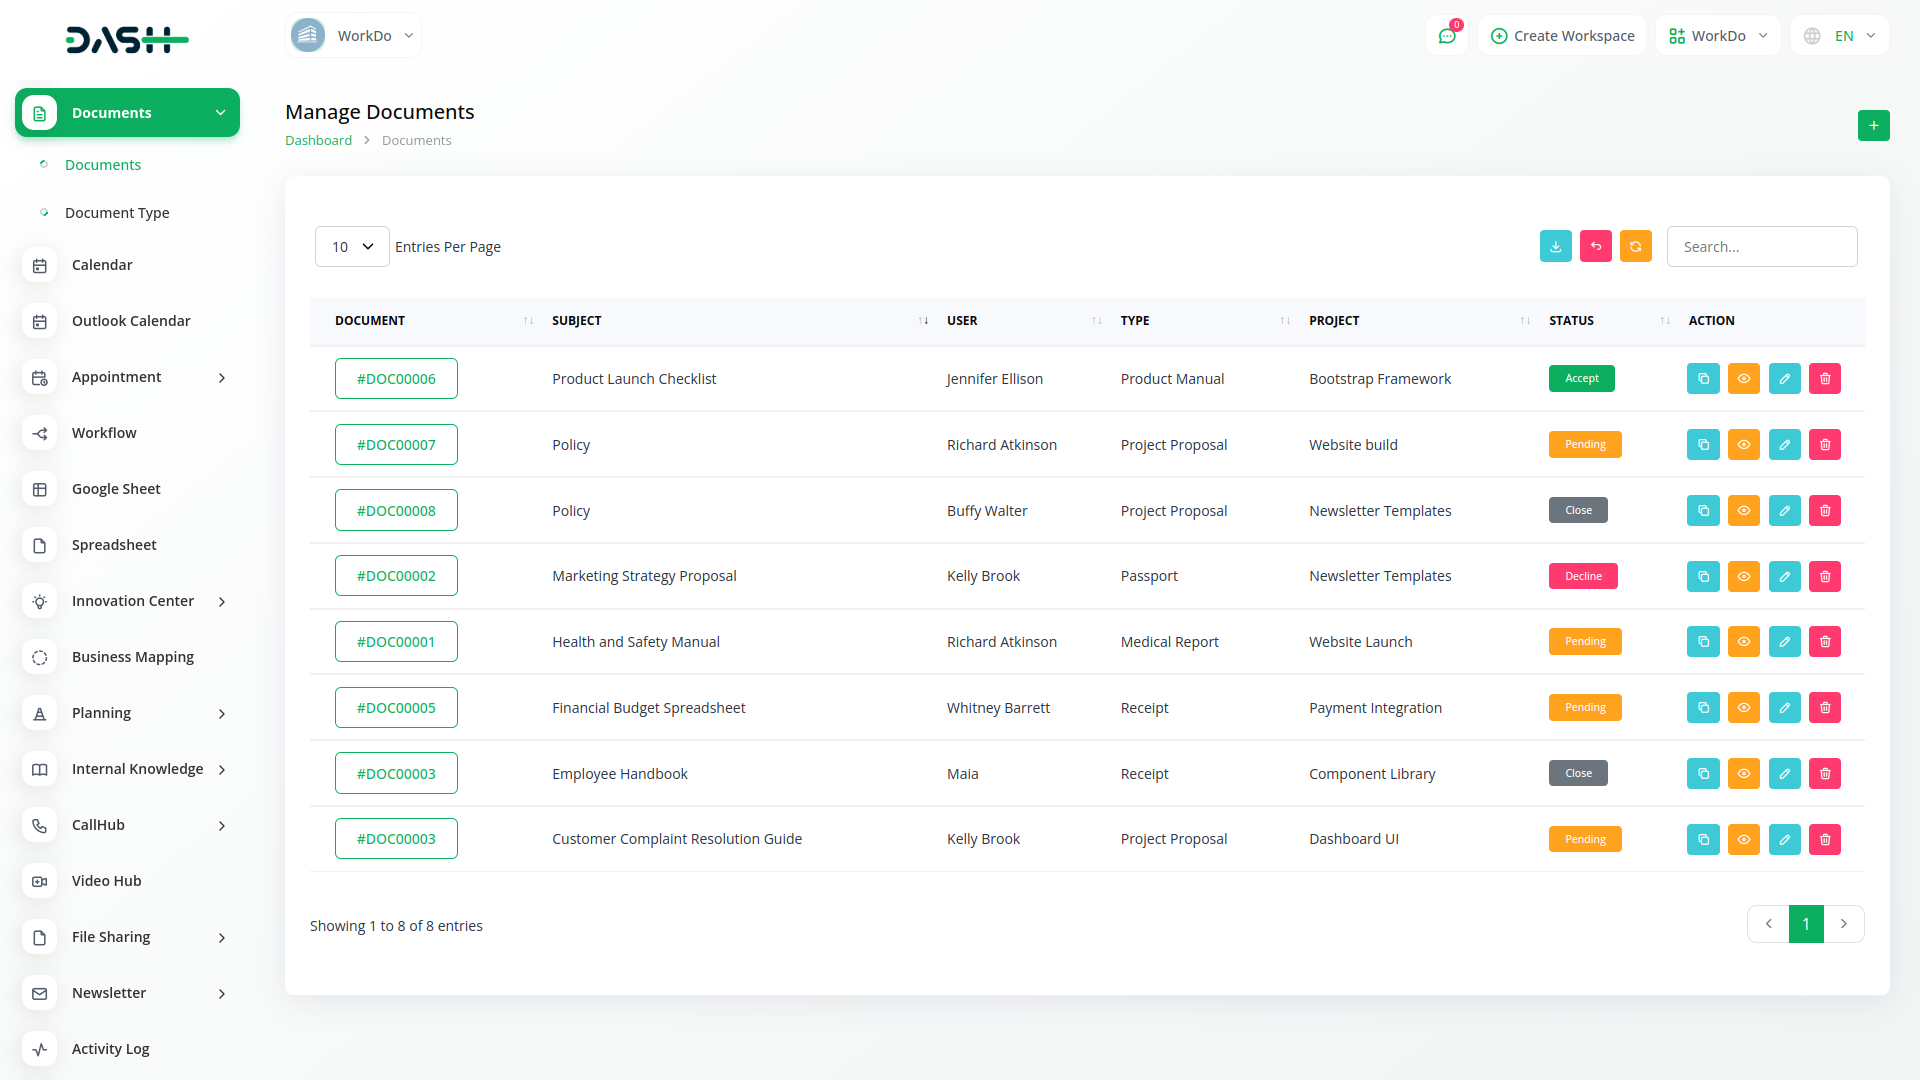This screenshot has height=1080, width=1920.
Task: Copy the Product Launch Checklist document
Action: (1703, 378)
